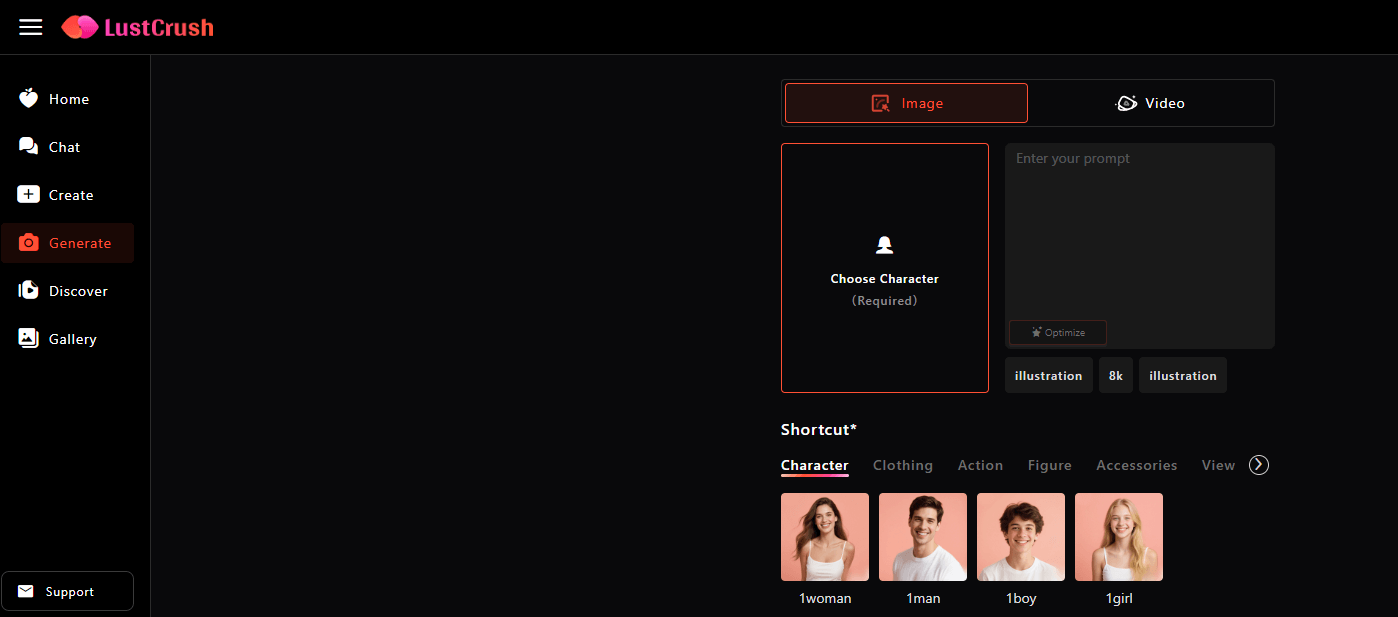Select the Action shortcut category

point(980,464)
